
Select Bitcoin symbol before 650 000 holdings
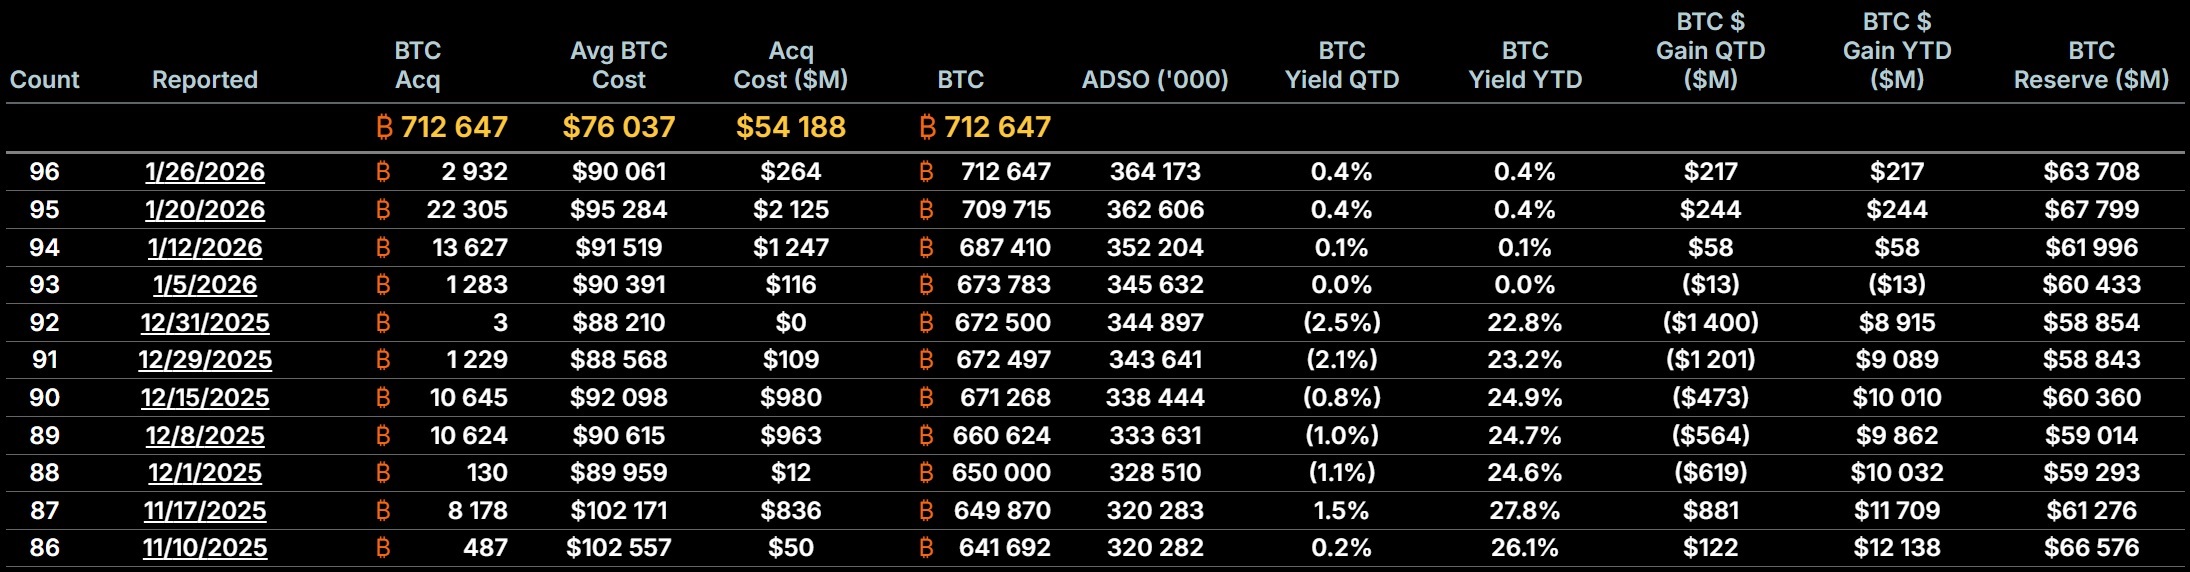(926, 473)
